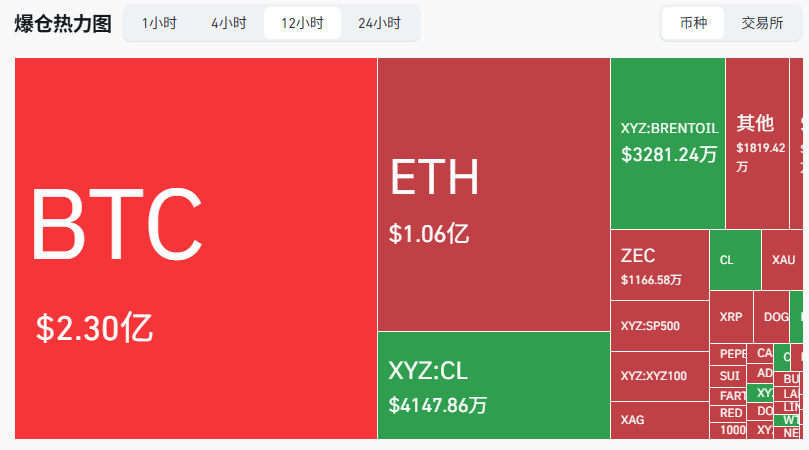Open the 其他 (others) tile
The width and height of the screenshot is (809, 450).
click(756, 143)
